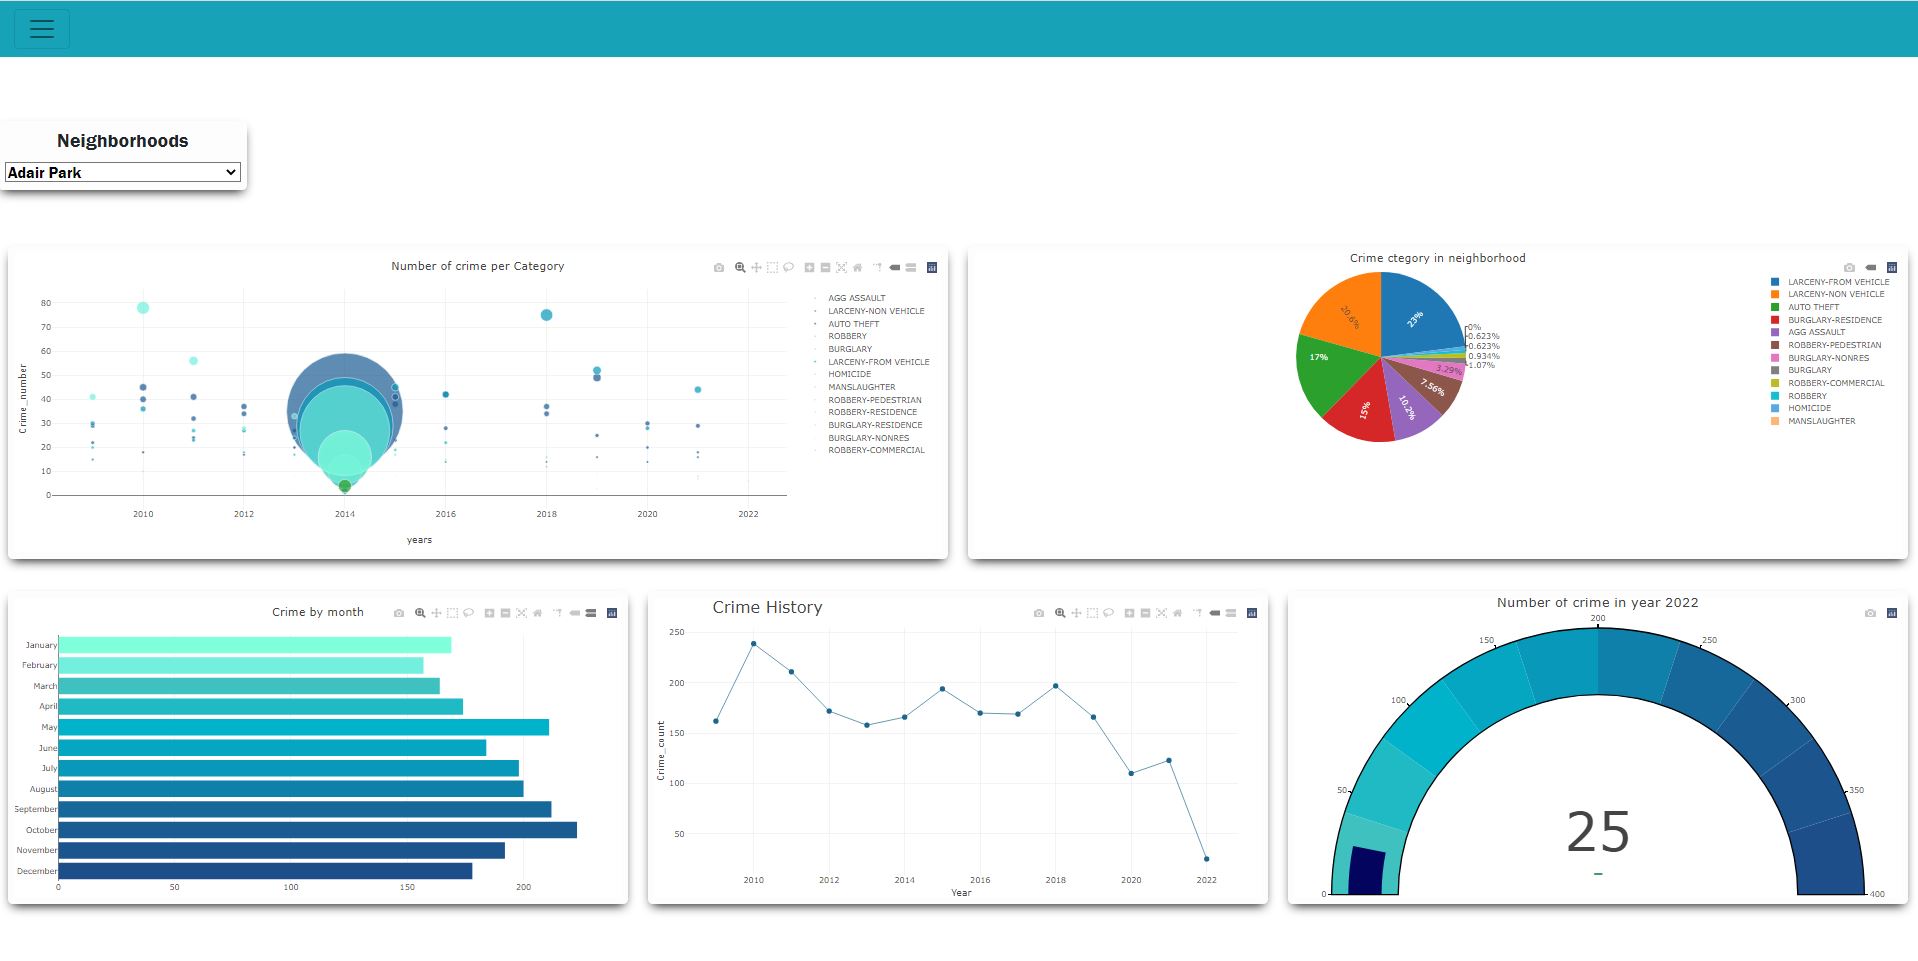Autoscale the Crime History chart

1161,613
